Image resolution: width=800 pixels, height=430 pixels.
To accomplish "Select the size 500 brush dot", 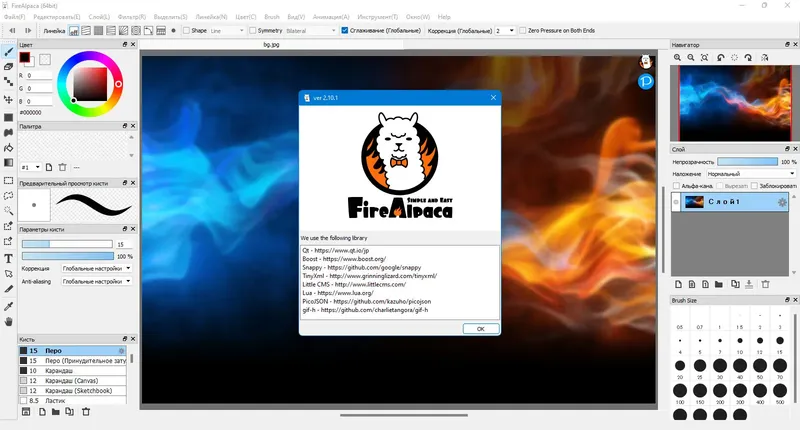I will click(x=780, y=391).
